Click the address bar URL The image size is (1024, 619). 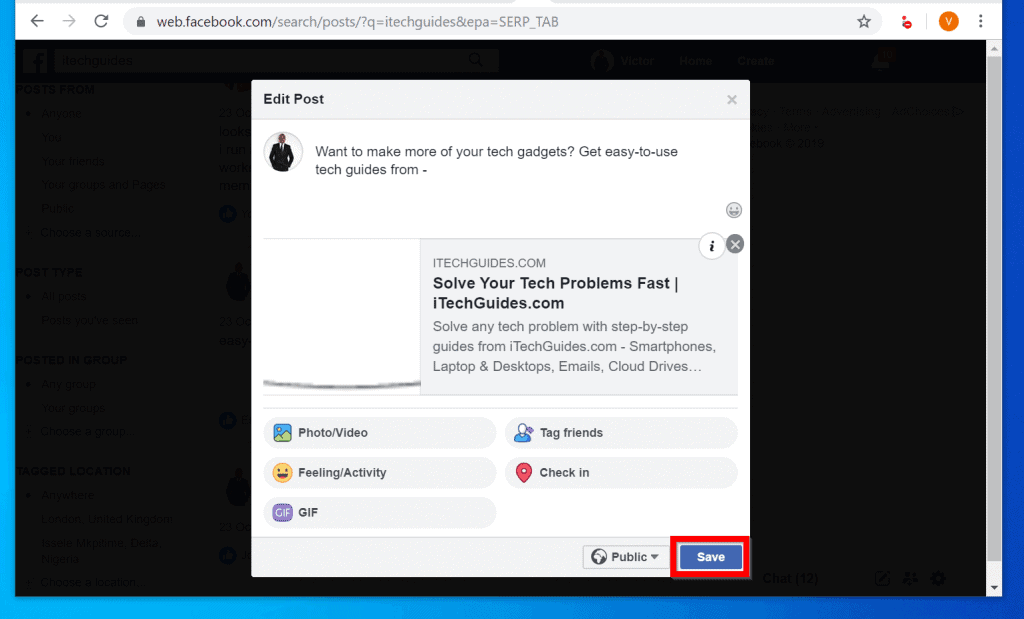pyautogui.click(x=357, y=22)
